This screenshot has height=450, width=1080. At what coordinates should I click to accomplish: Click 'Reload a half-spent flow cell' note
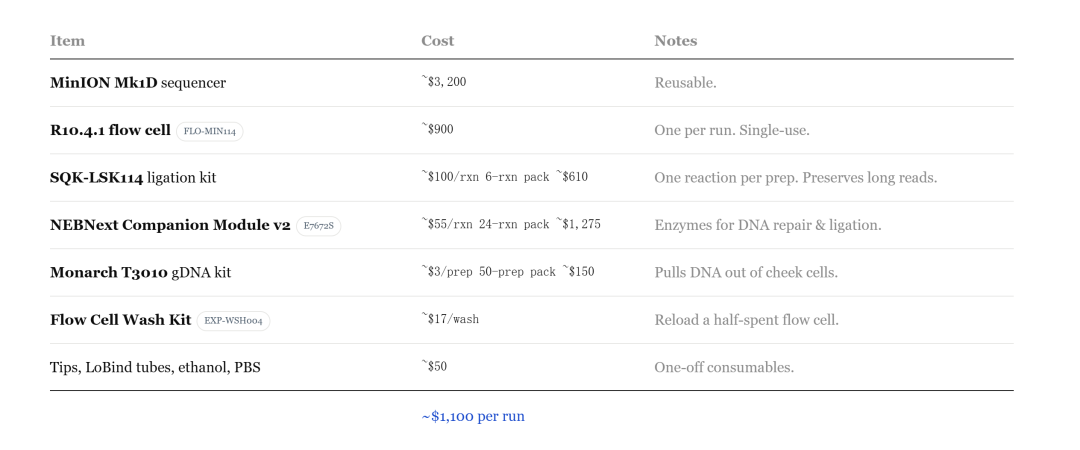(747, 320)
